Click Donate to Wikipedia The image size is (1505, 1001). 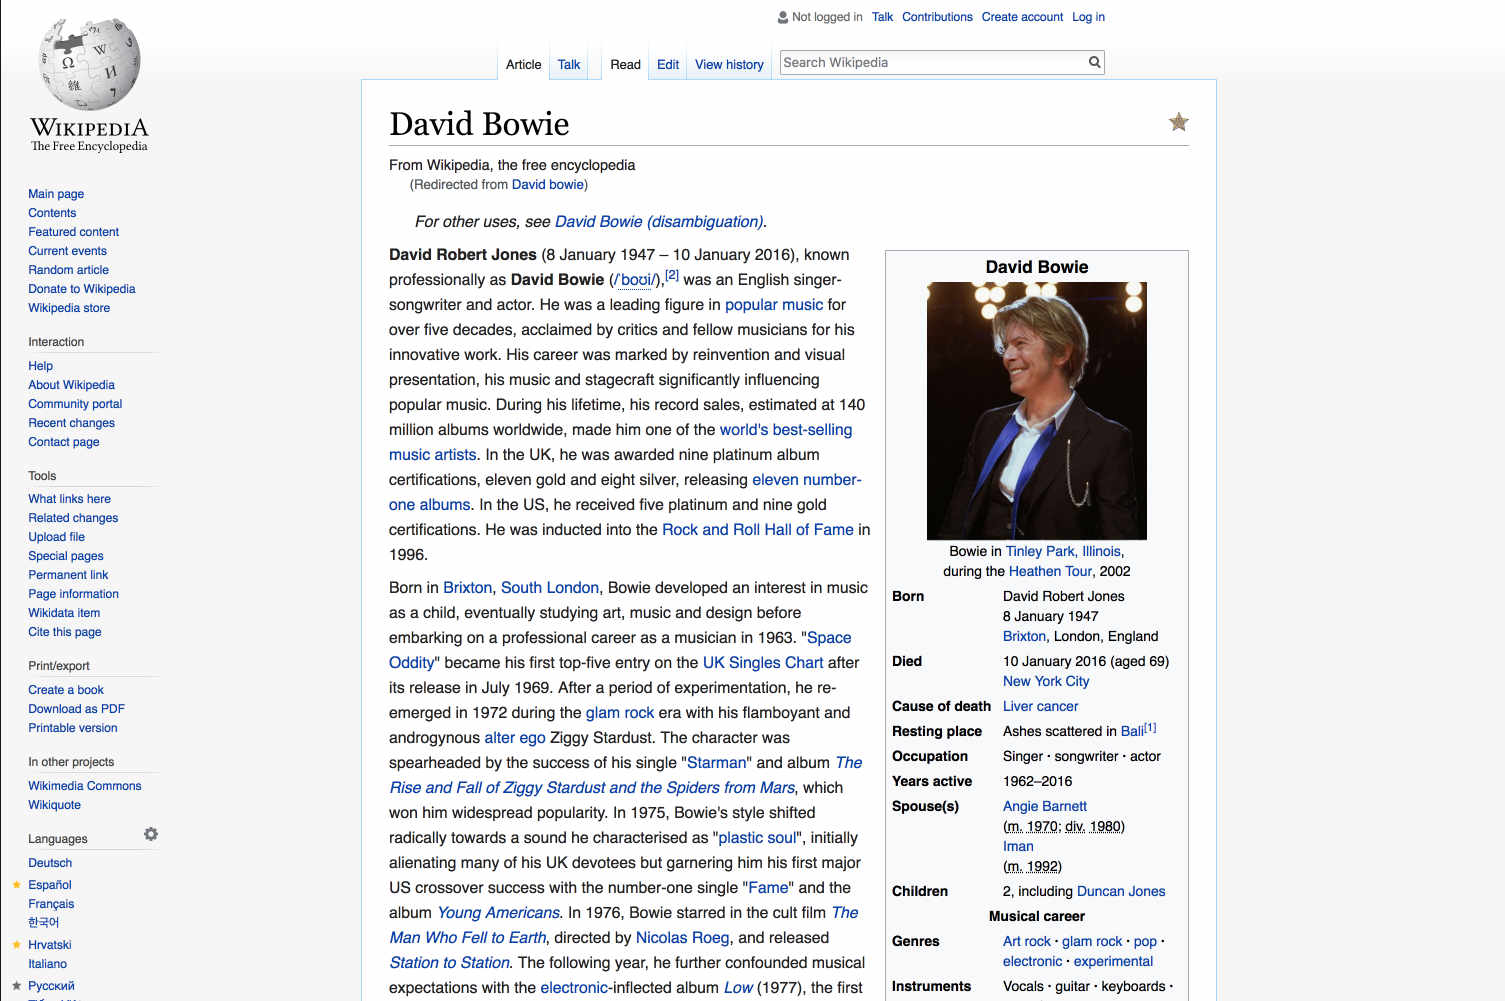click(81, 289)
